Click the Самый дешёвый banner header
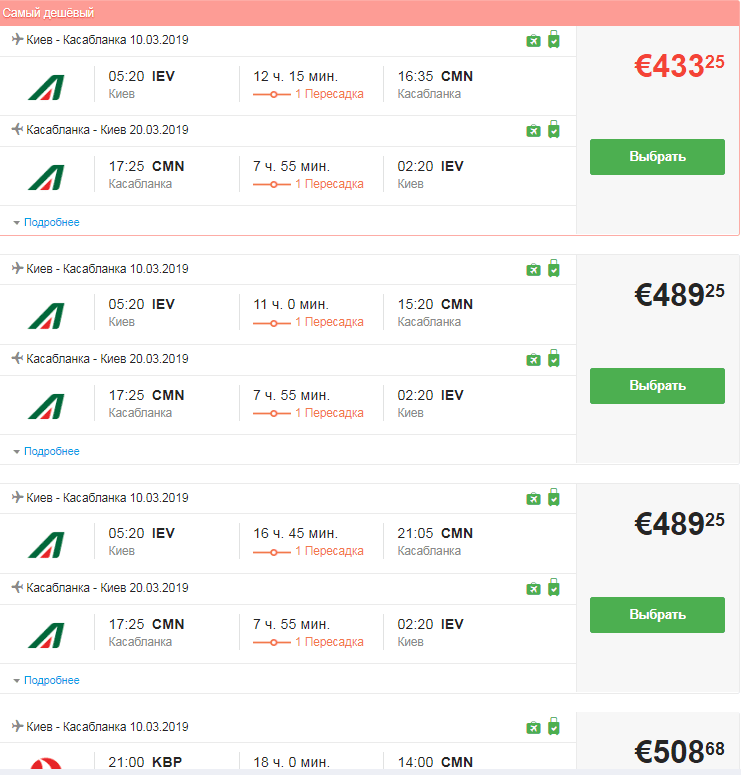 [369, 13]
